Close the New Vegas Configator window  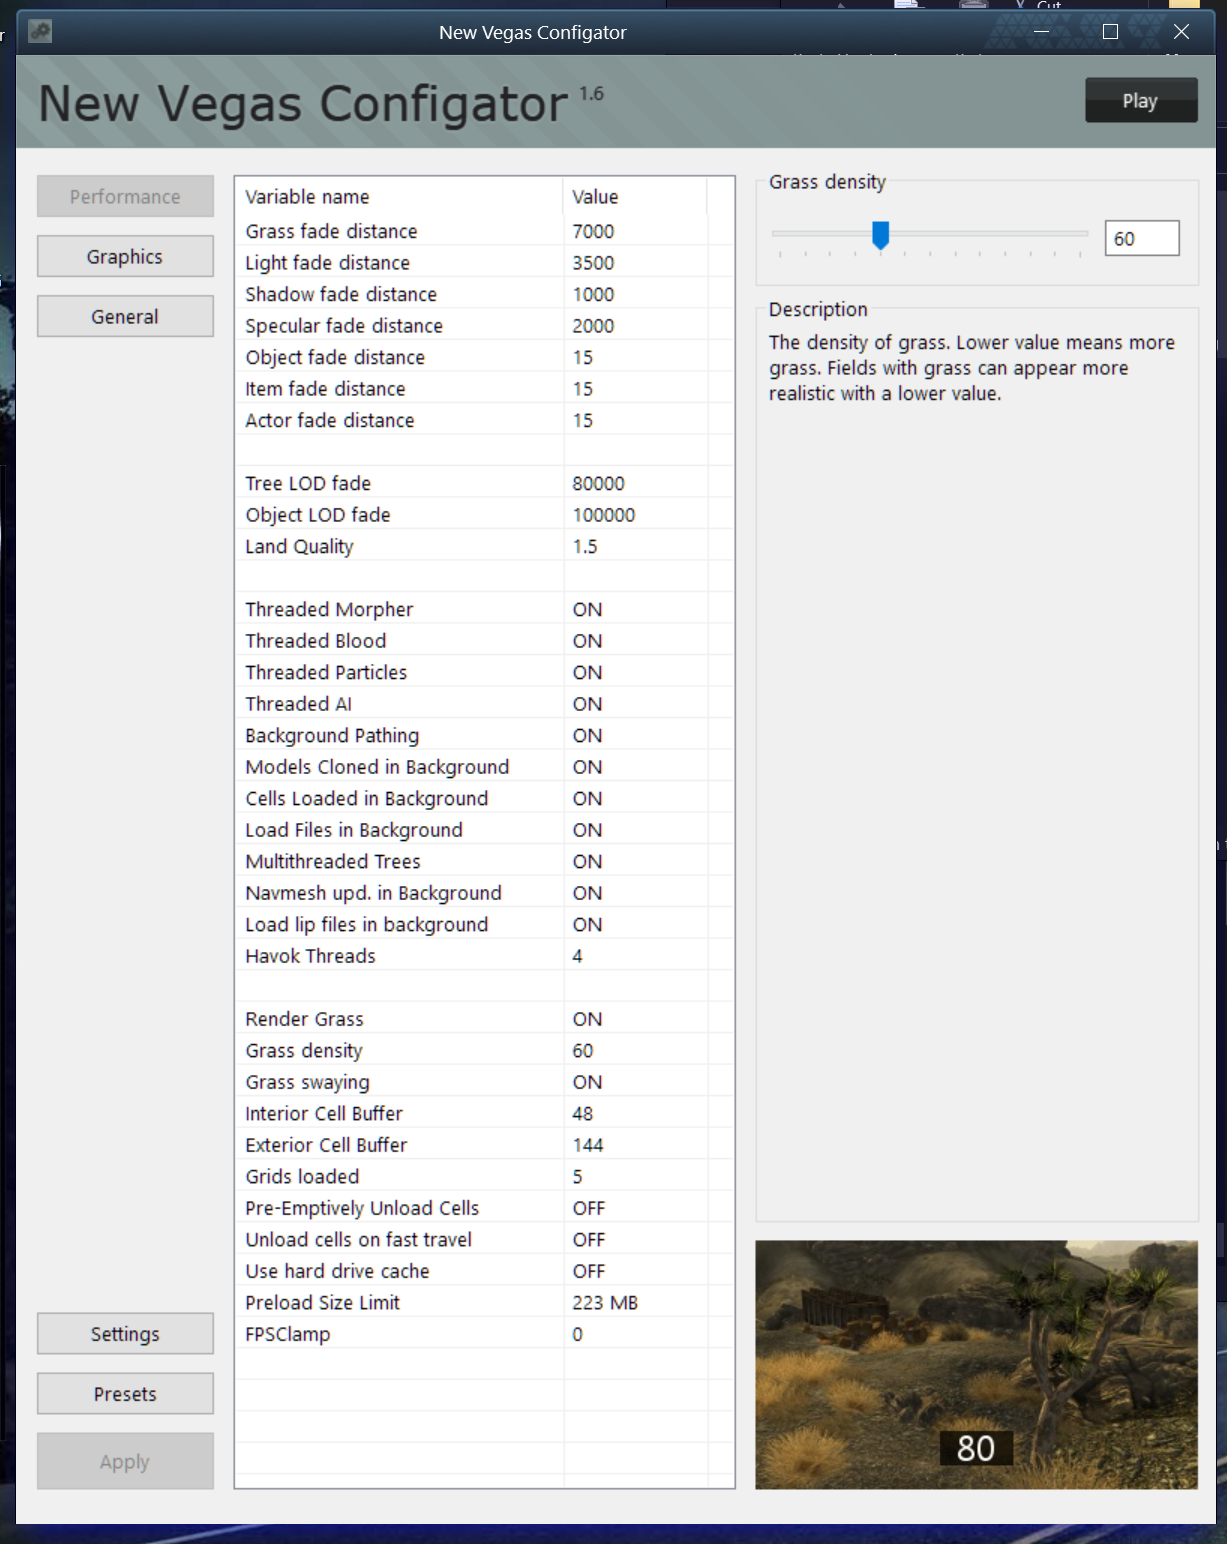pyautogui.click(x=1181, y=32)
